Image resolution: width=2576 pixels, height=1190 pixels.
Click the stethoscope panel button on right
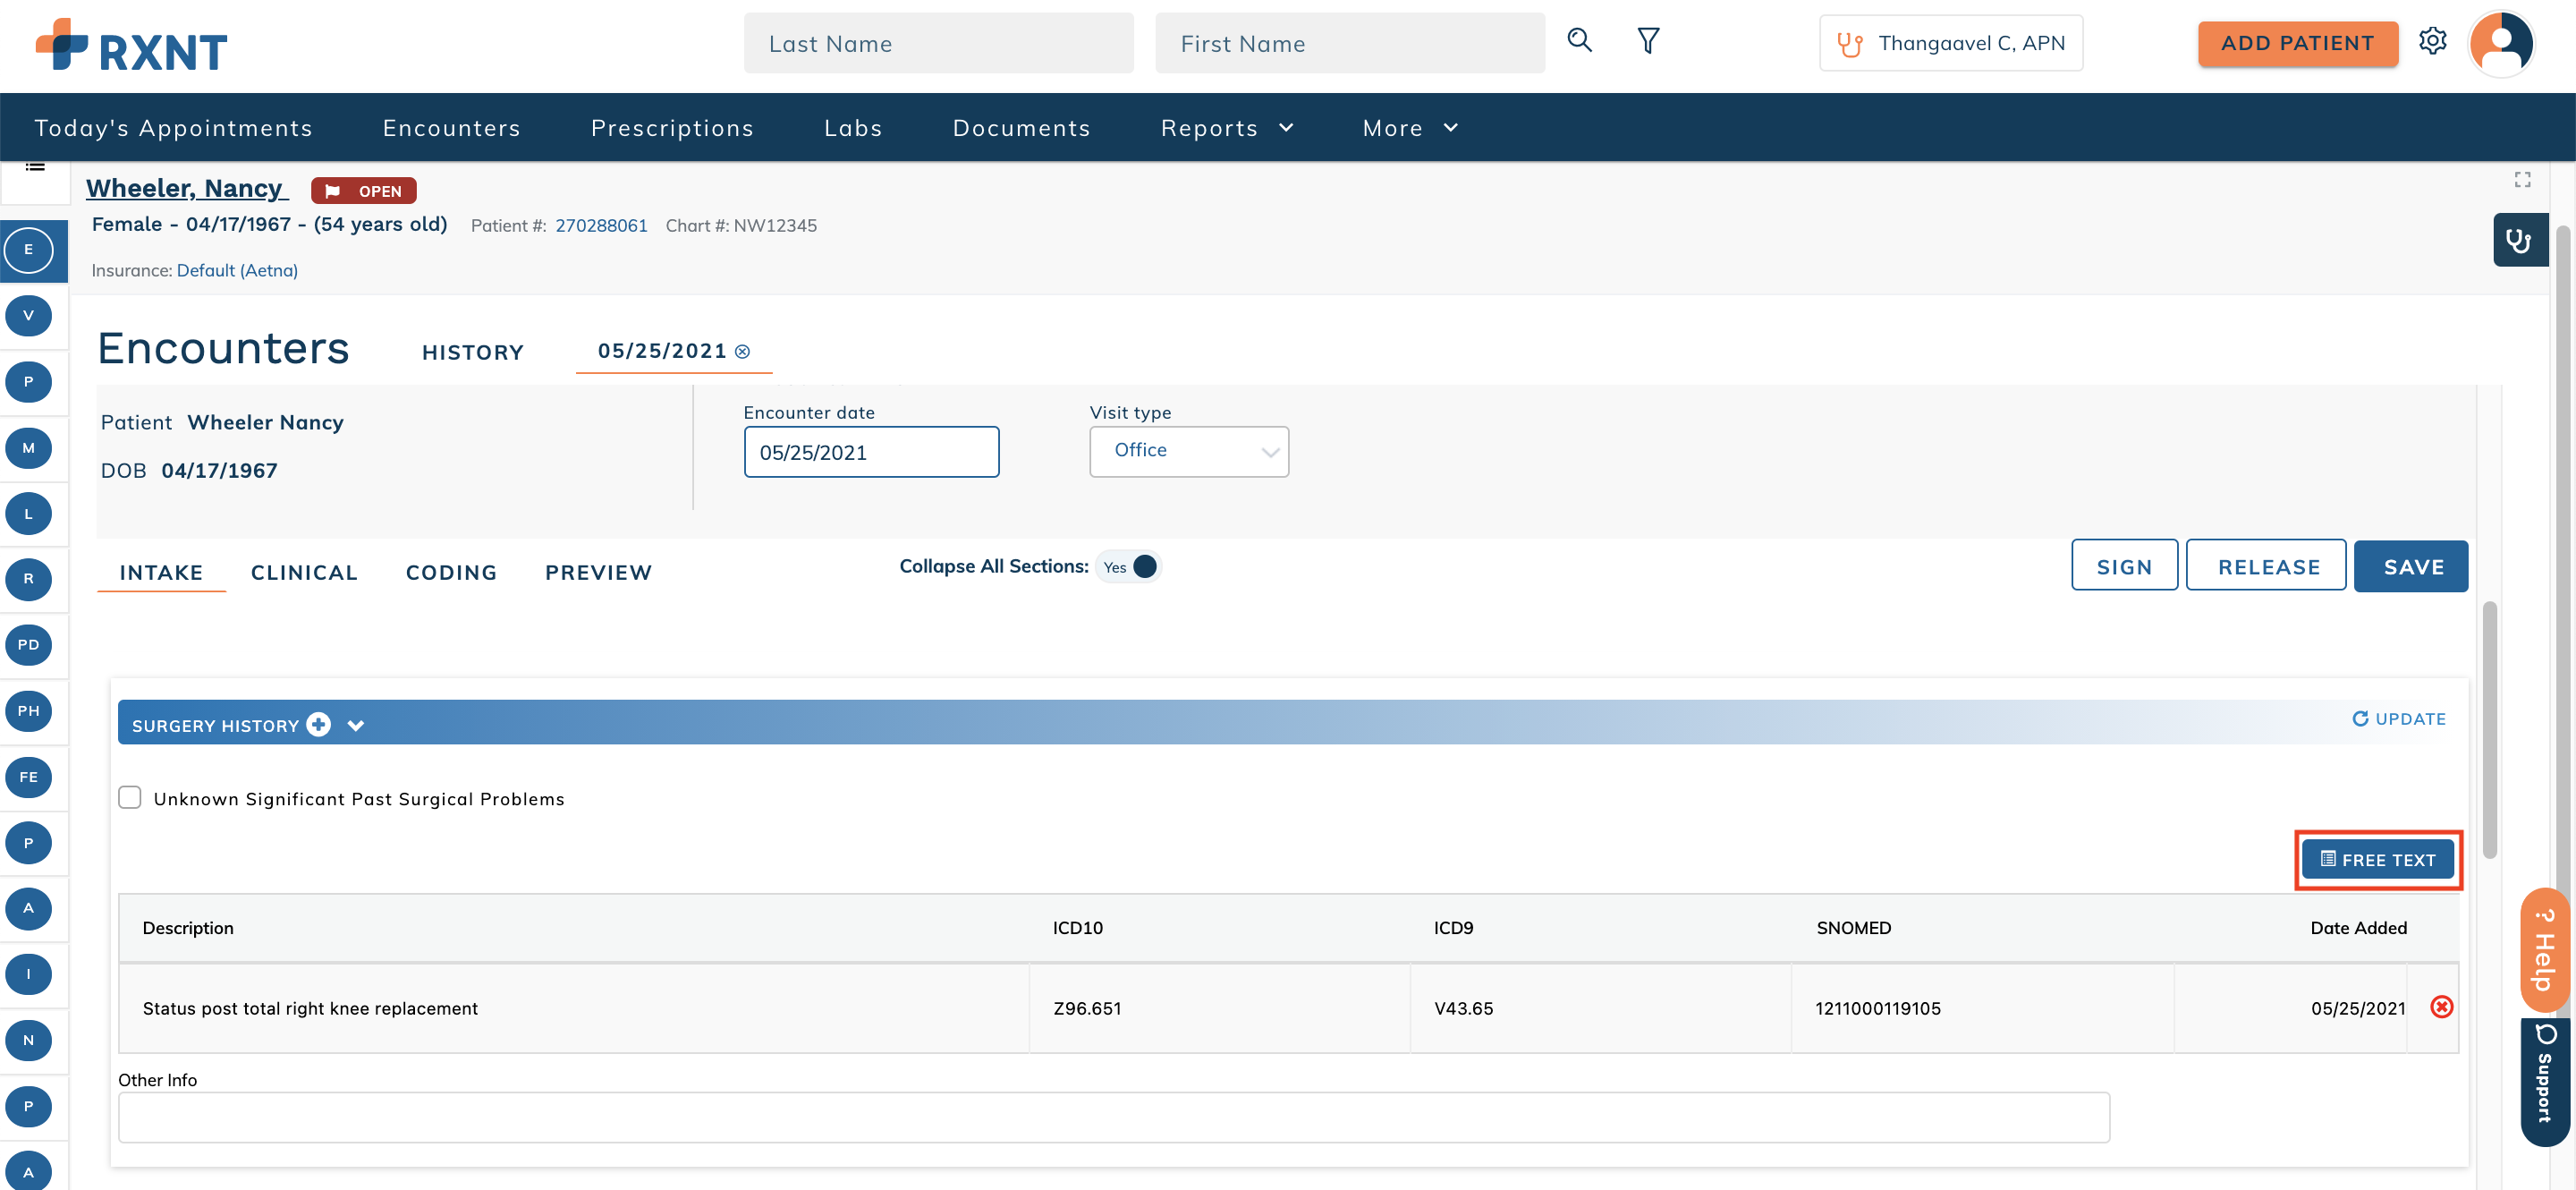pyautogui.click(x=2519, y=240)
